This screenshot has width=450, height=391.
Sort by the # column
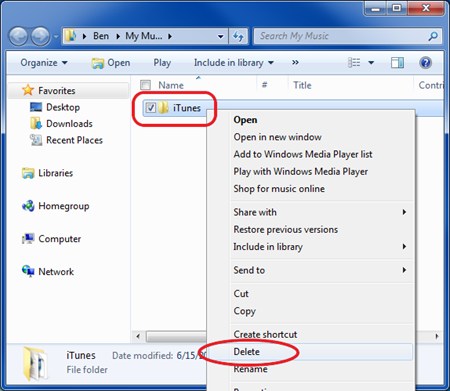[265, 85]
